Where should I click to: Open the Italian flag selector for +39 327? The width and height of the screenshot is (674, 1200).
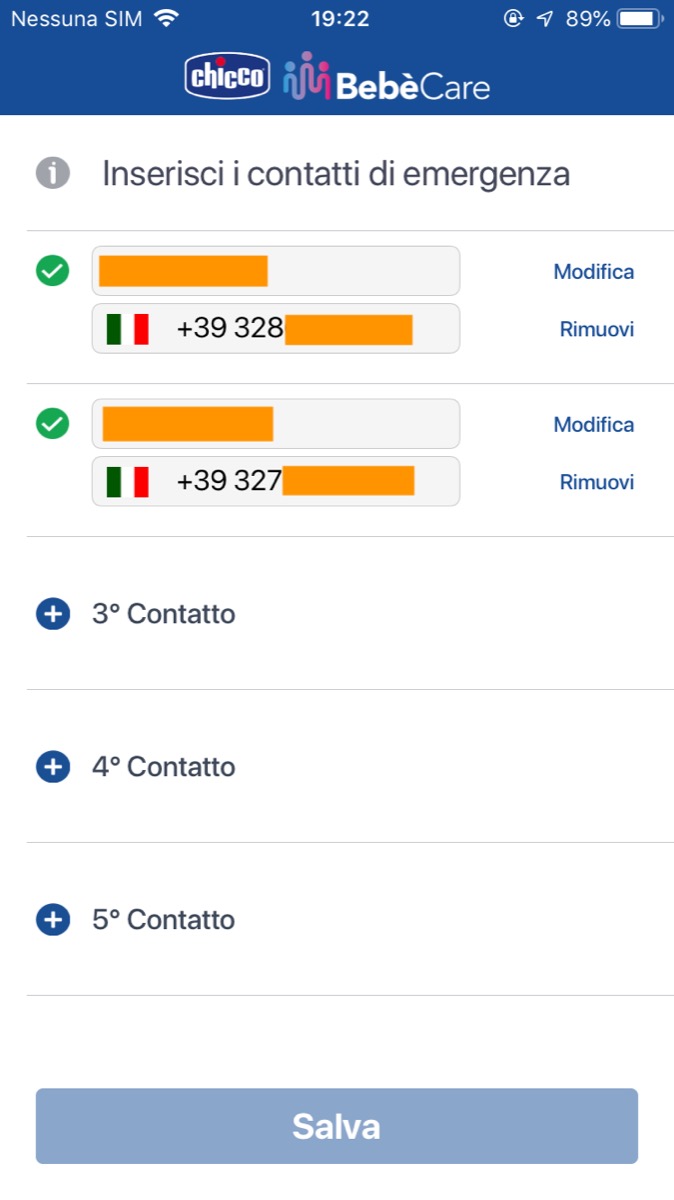[127, 482]
